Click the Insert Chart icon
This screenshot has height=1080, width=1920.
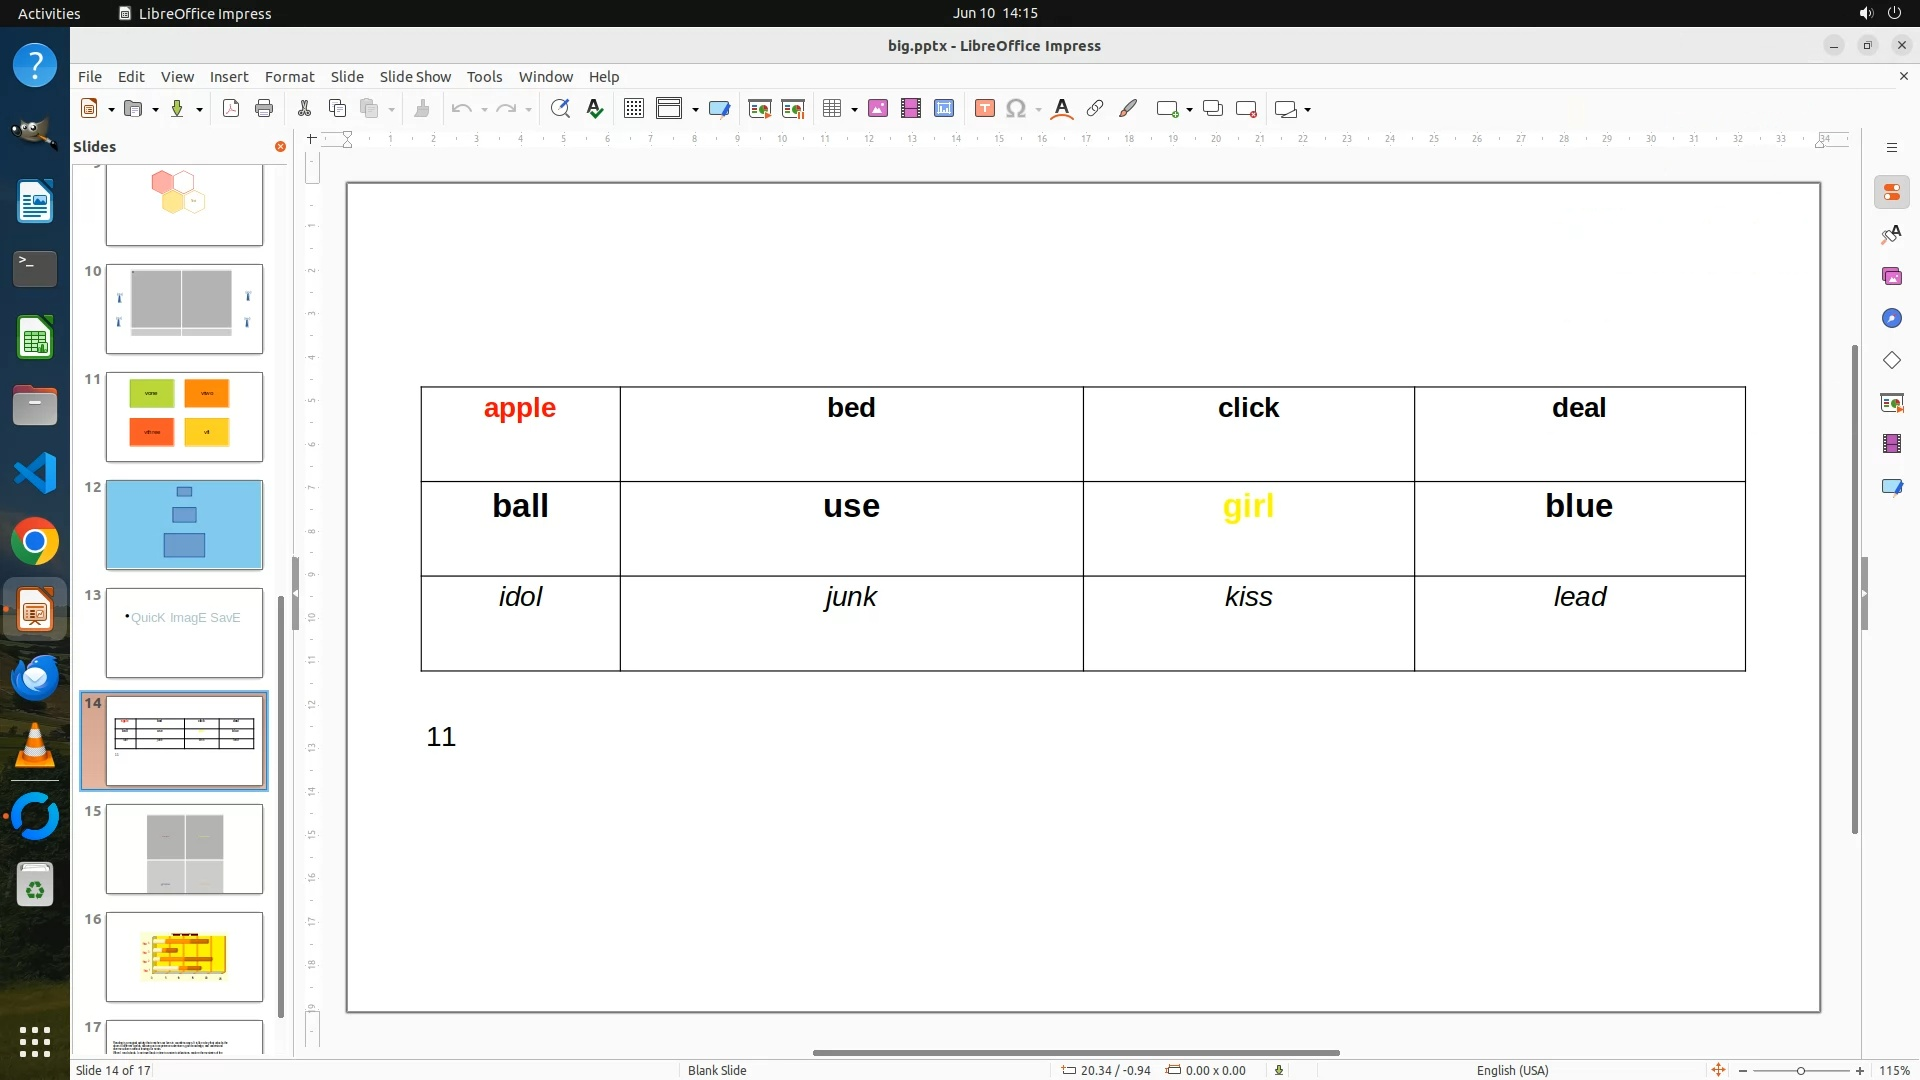[944, 109]
